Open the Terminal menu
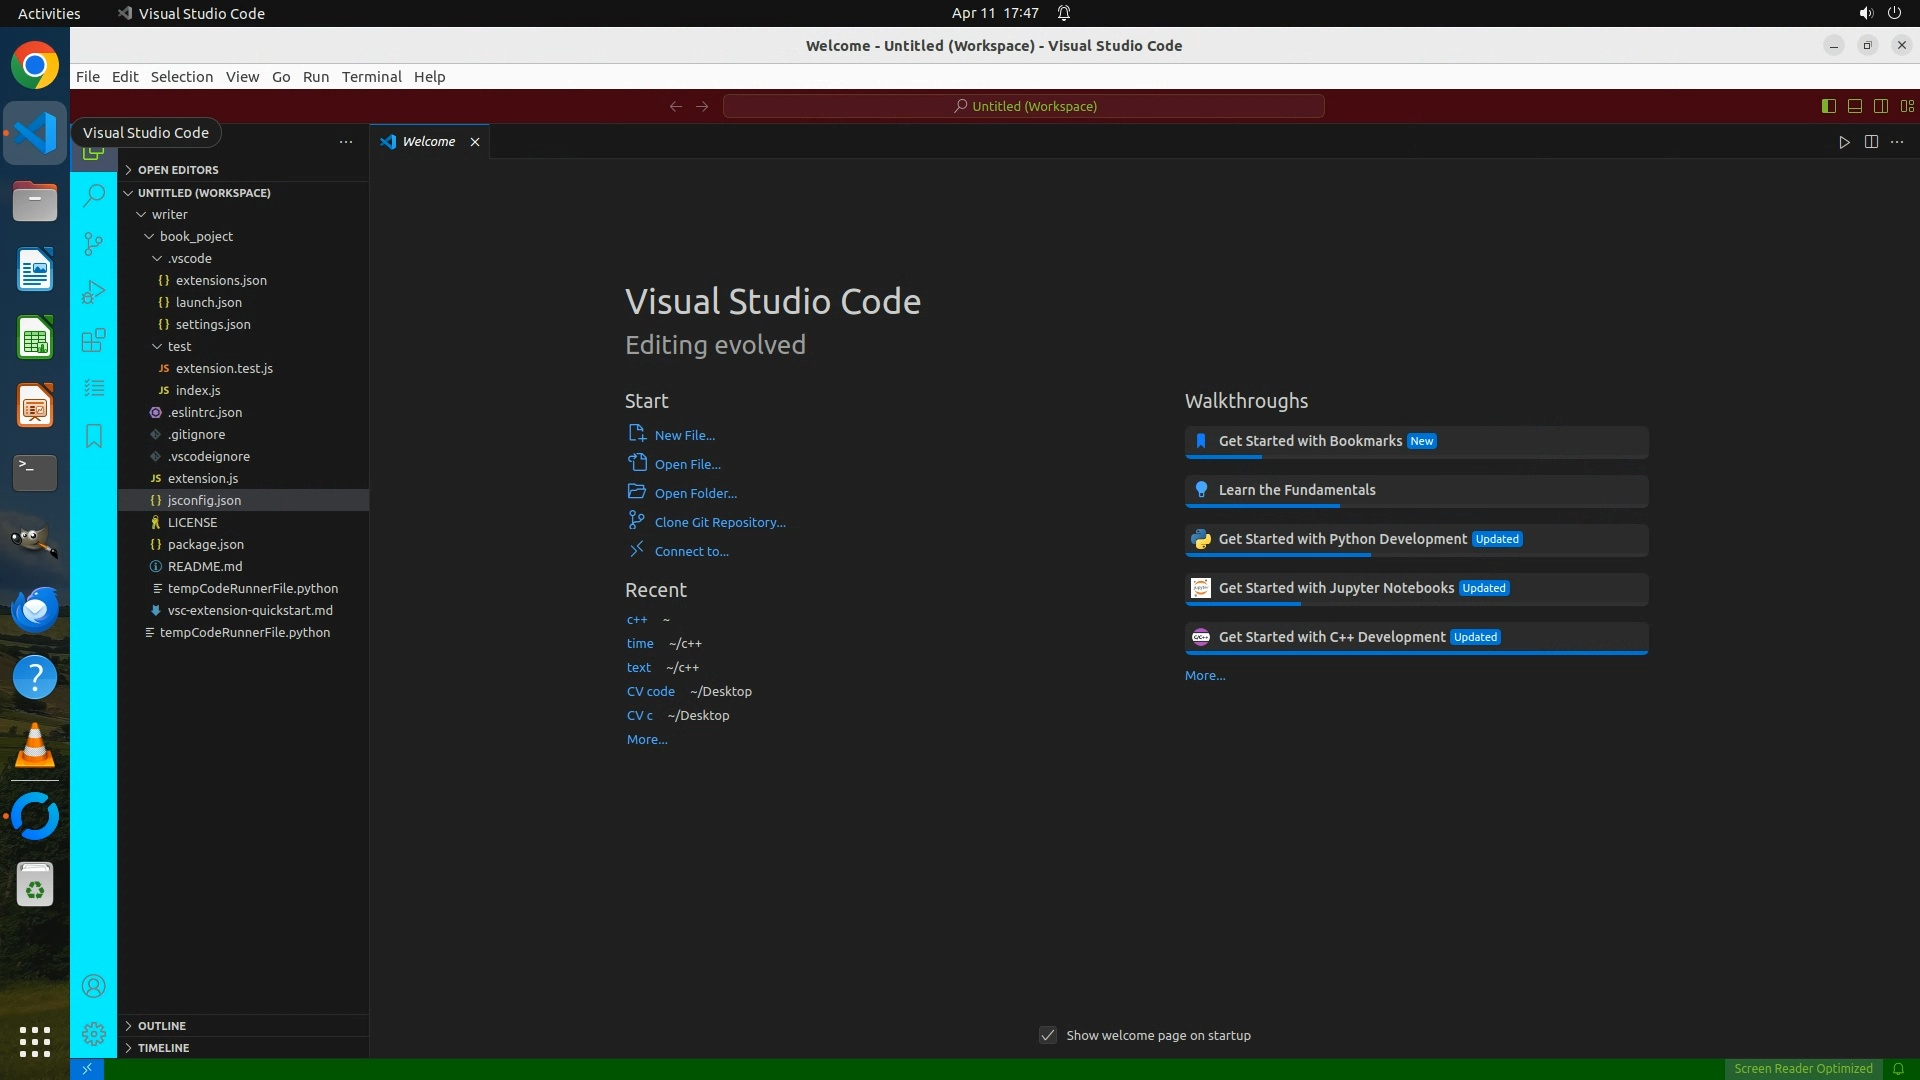 pos(371,77)
